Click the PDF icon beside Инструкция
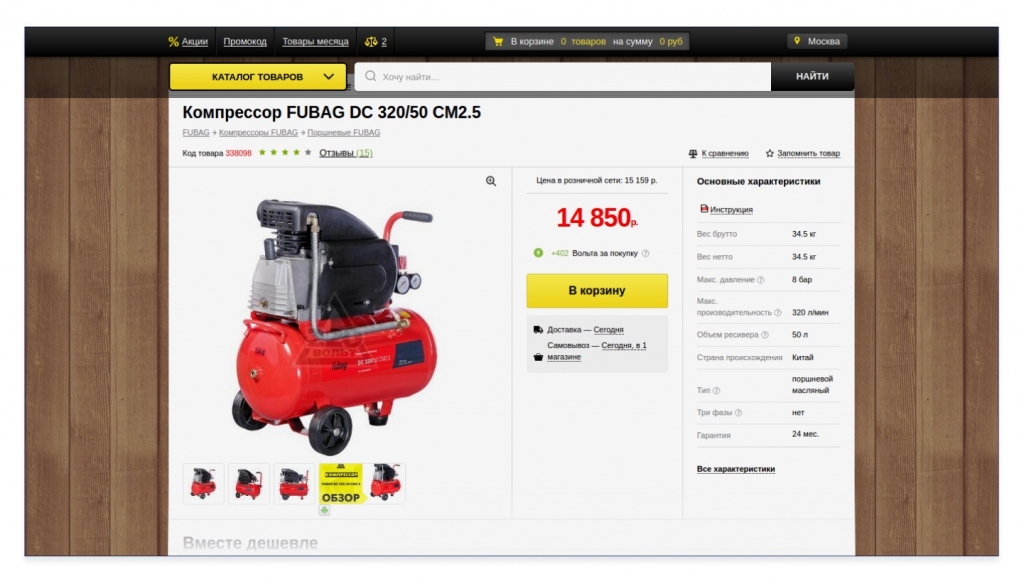This screenshot has width=1024, height=584. (x=704, y=209)
